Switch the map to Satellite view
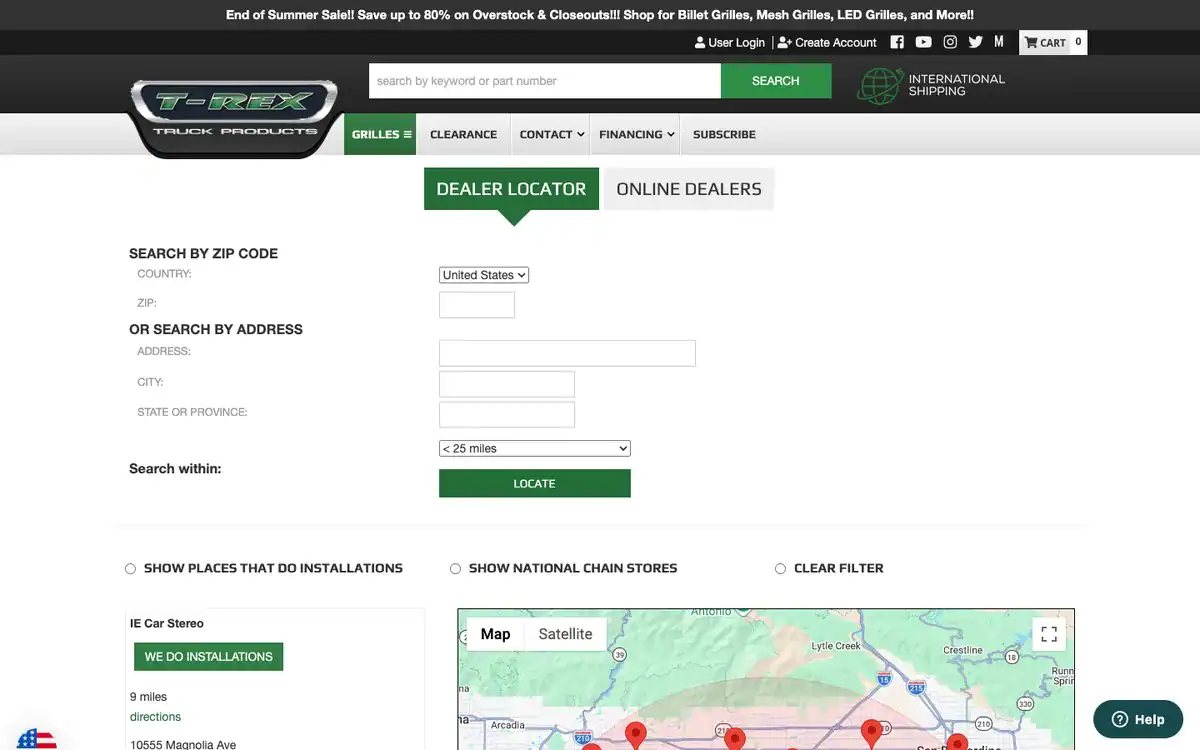The image size is (1200, 750). tap(565, 634)
